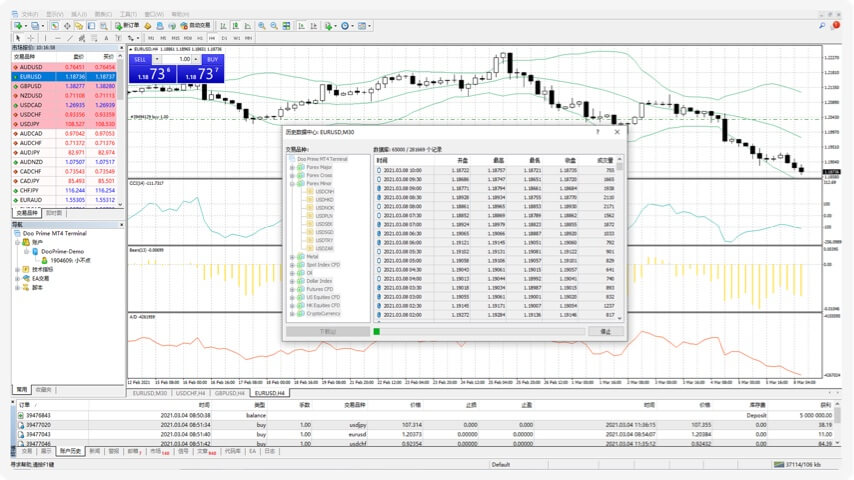The height and width of the screenshot is (480, 854).
Task: Select the H4 timeframe button
Action: tap(211, 38)
